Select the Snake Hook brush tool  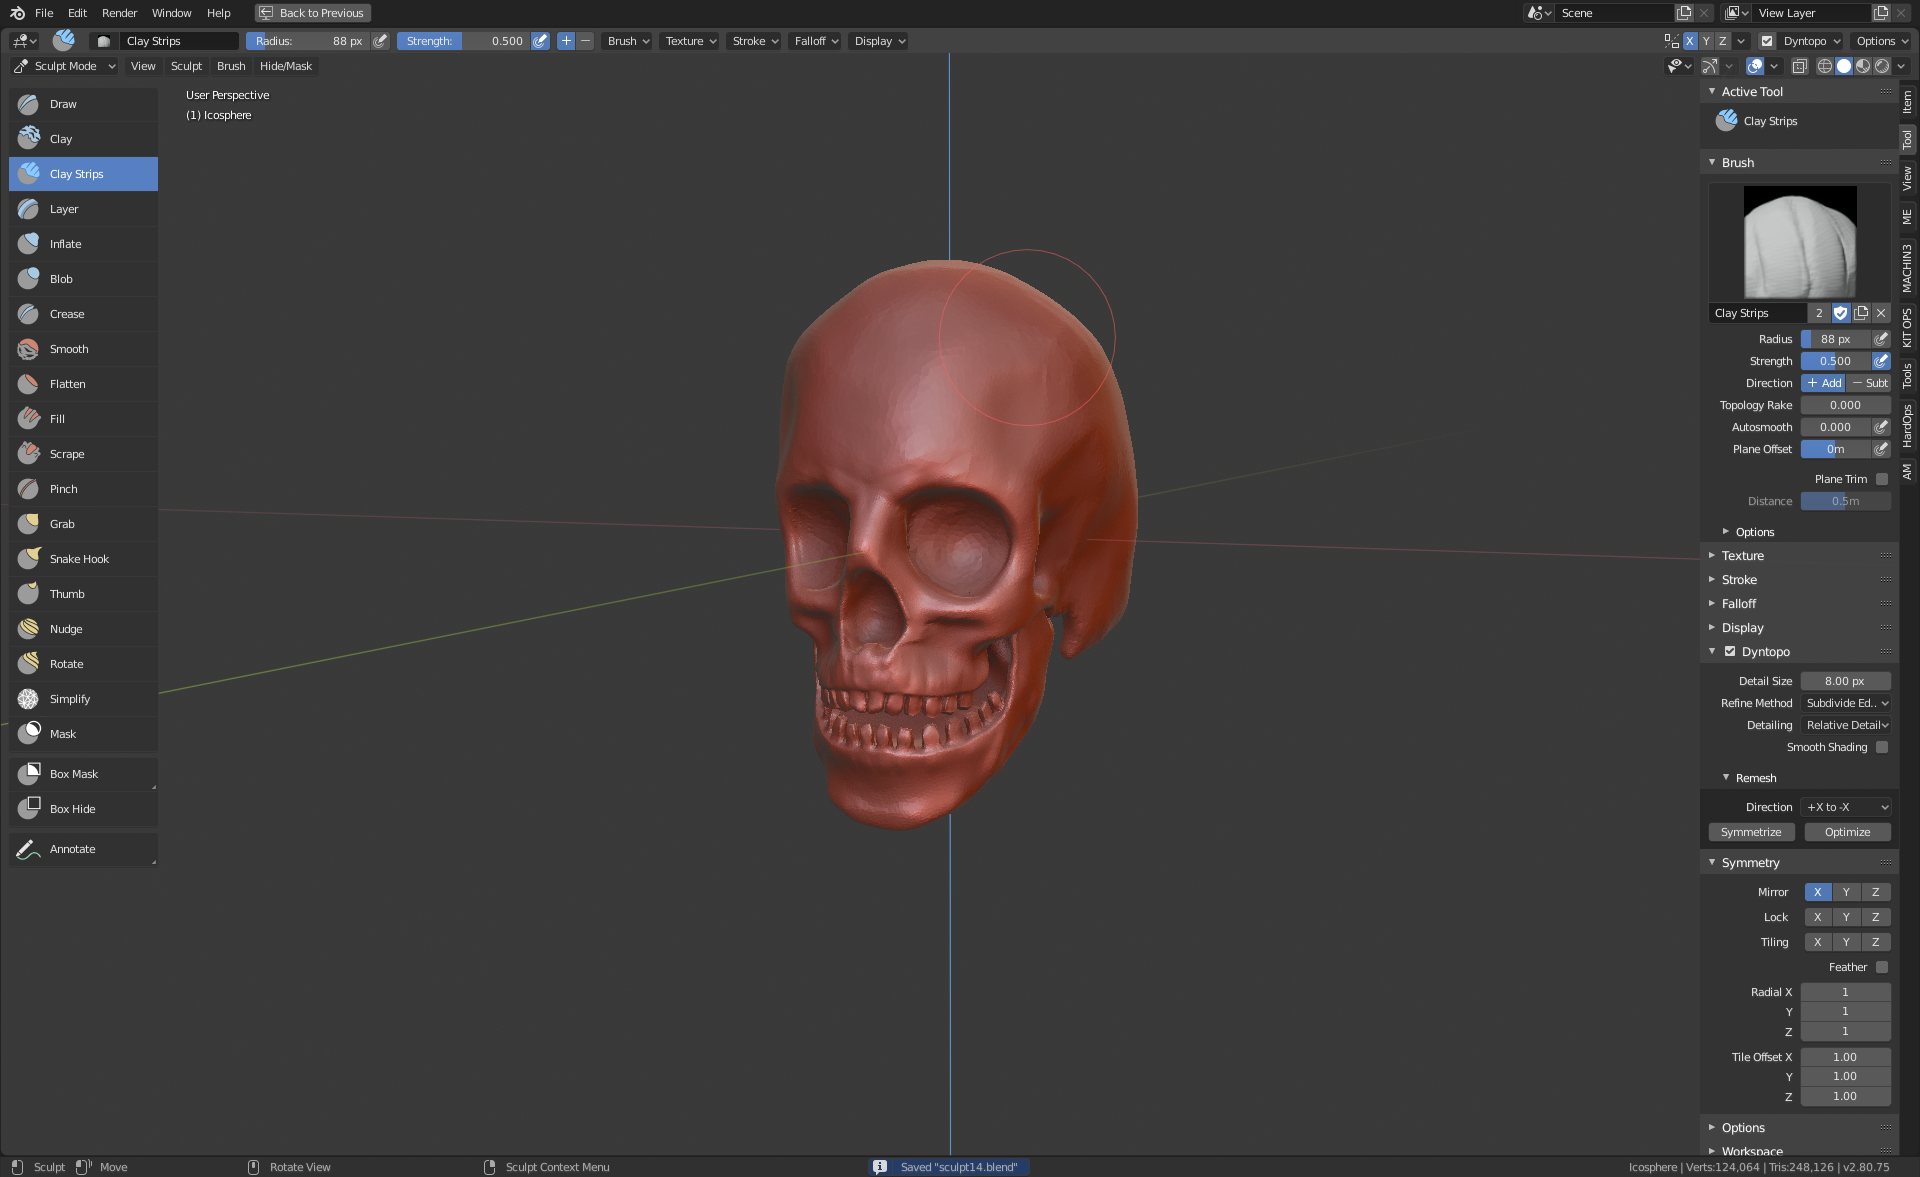tap(79, 559)
